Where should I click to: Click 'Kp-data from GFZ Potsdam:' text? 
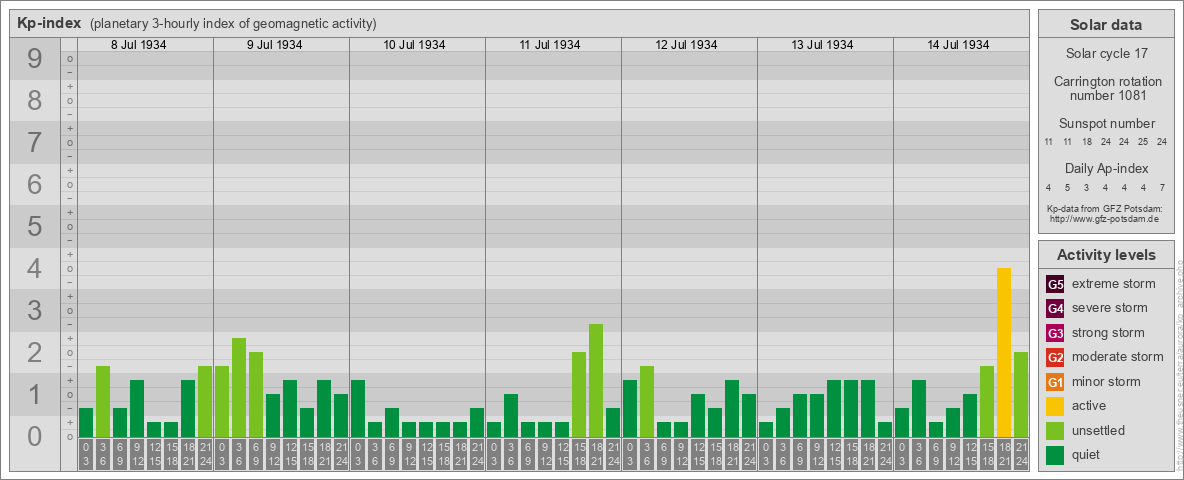pyautogui.click(x=1105, y=208)
